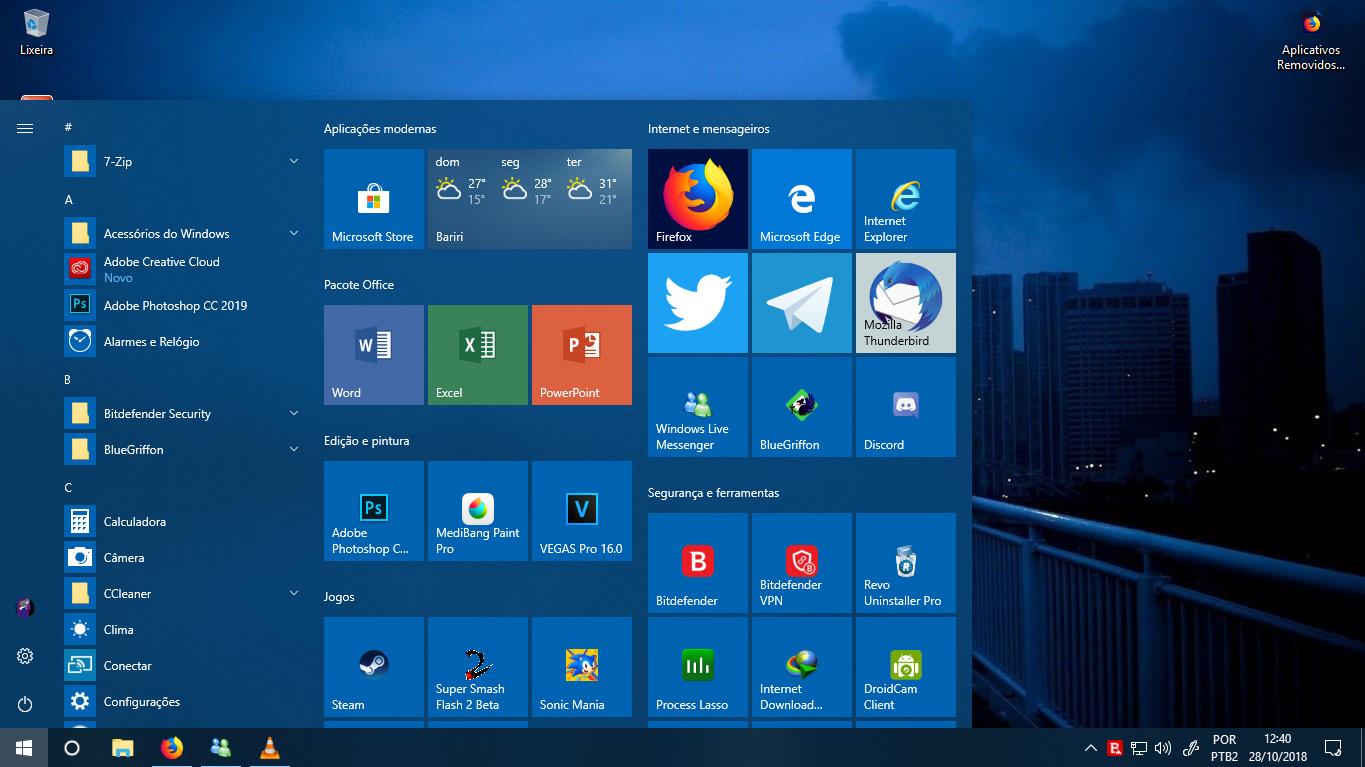Launch the PowerPoint tile

[582, 355]
